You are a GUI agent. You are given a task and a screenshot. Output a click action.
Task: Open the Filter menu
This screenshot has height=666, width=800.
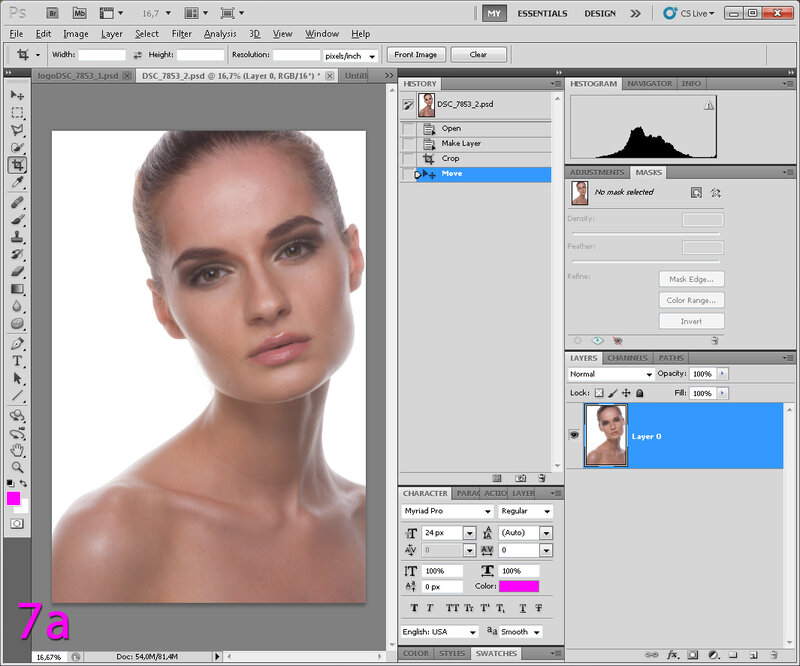181,34
